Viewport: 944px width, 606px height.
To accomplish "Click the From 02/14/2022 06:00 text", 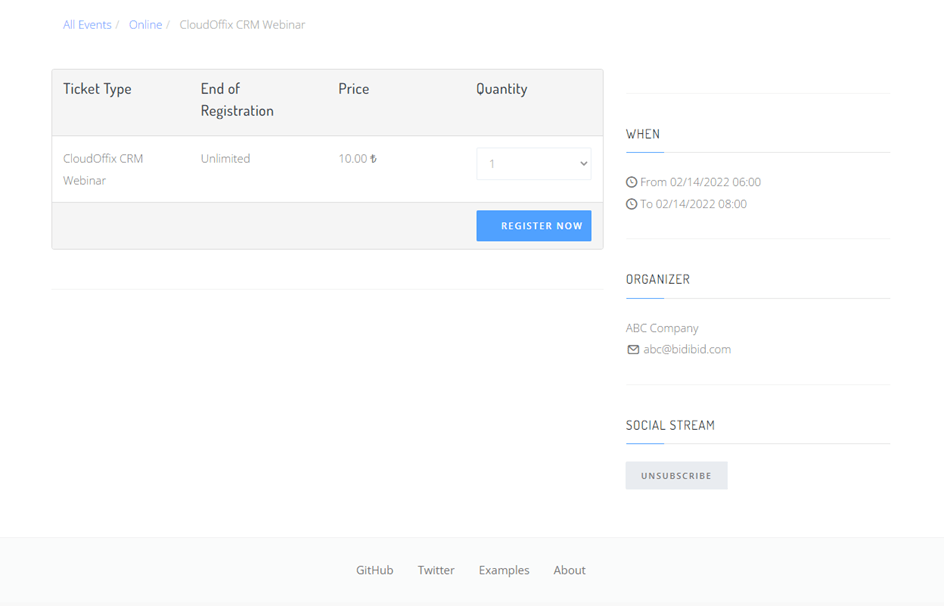I will pos(700,182).
